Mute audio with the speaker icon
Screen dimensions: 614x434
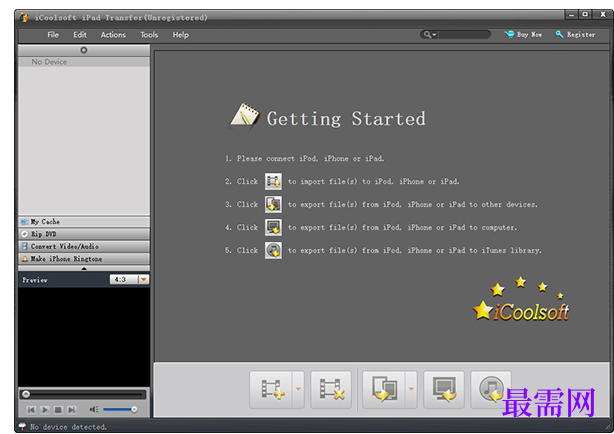tap(94, 409)
